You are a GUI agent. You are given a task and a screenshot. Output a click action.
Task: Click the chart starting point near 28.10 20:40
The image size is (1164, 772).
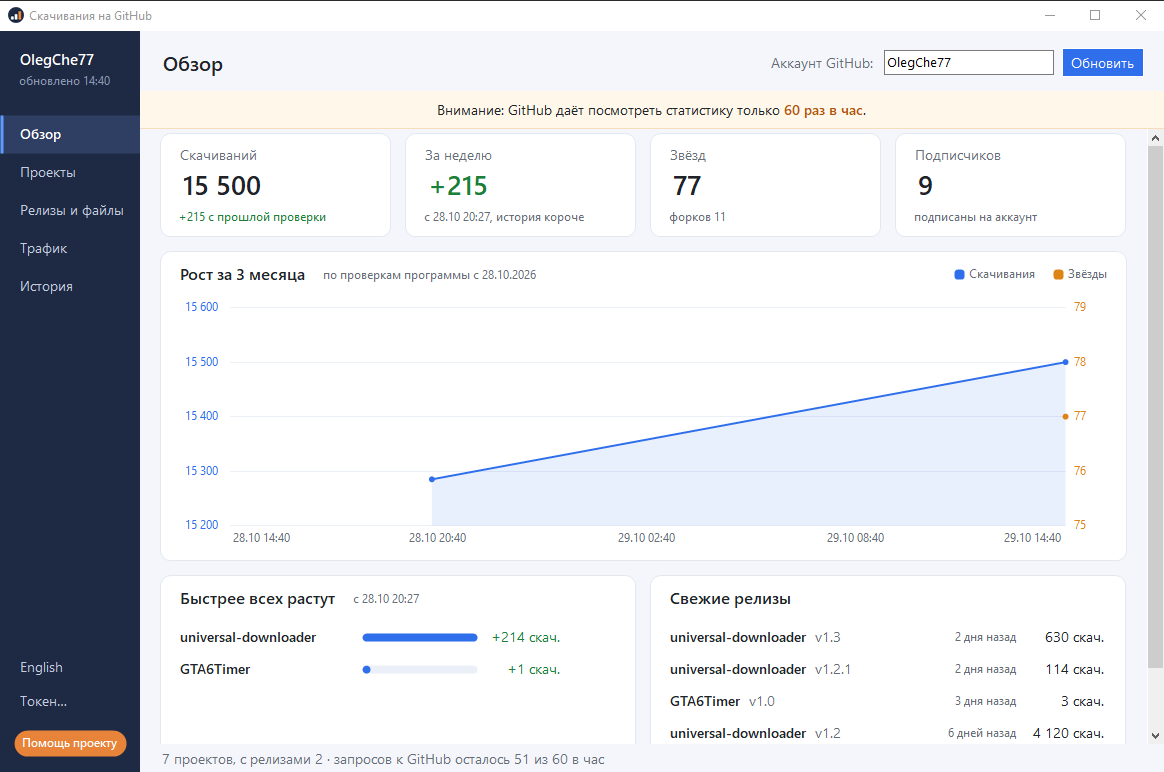coord(432,480)
